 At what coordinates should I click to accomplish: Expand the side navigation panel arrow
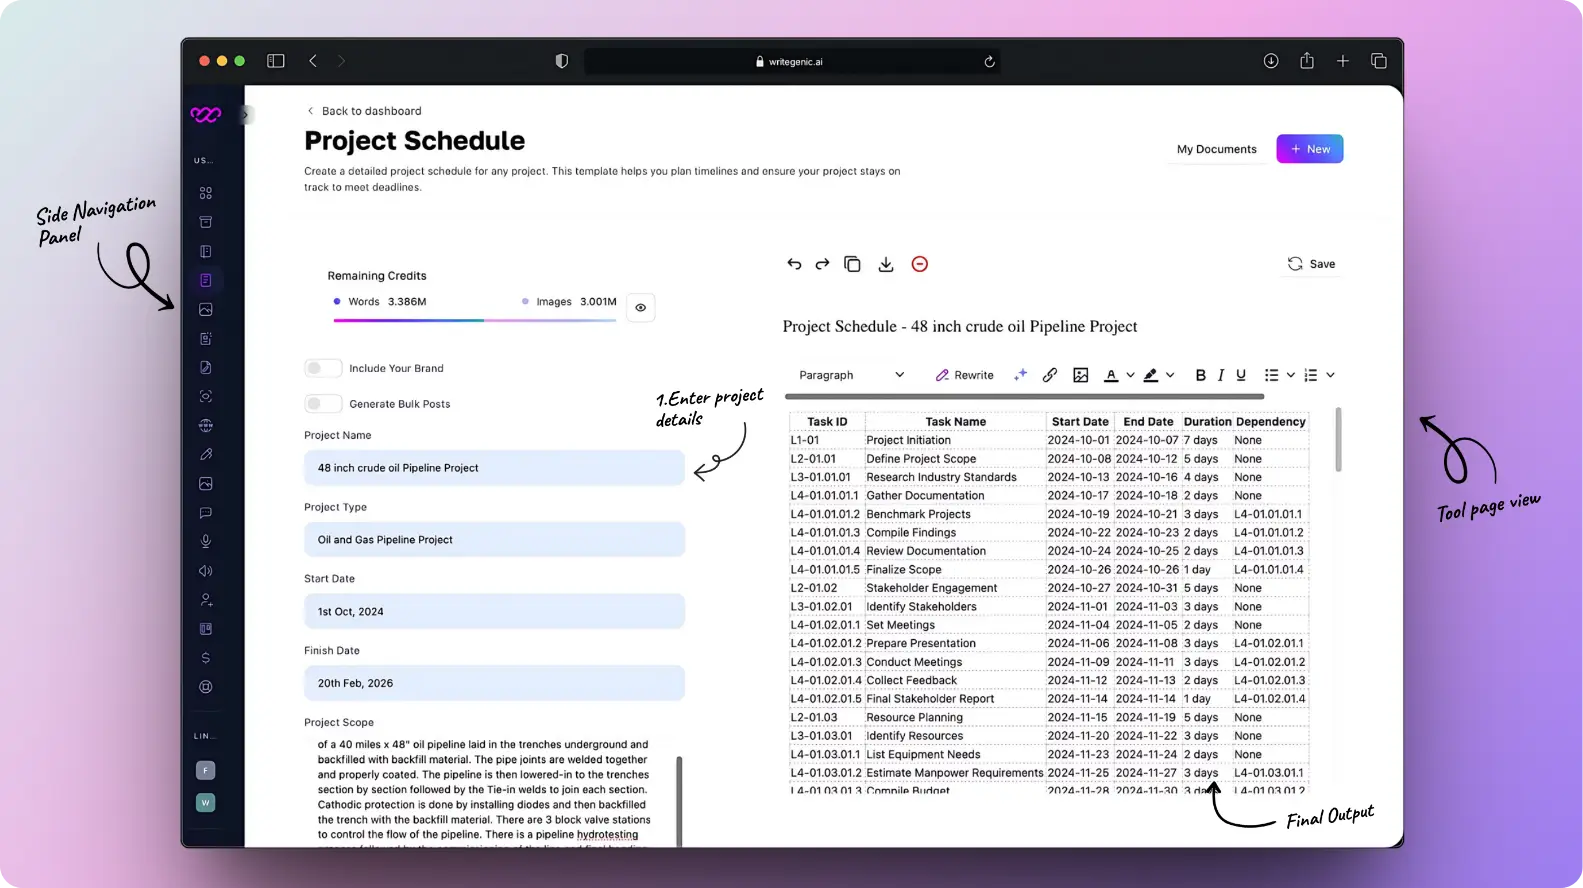(x=245, y=115)
